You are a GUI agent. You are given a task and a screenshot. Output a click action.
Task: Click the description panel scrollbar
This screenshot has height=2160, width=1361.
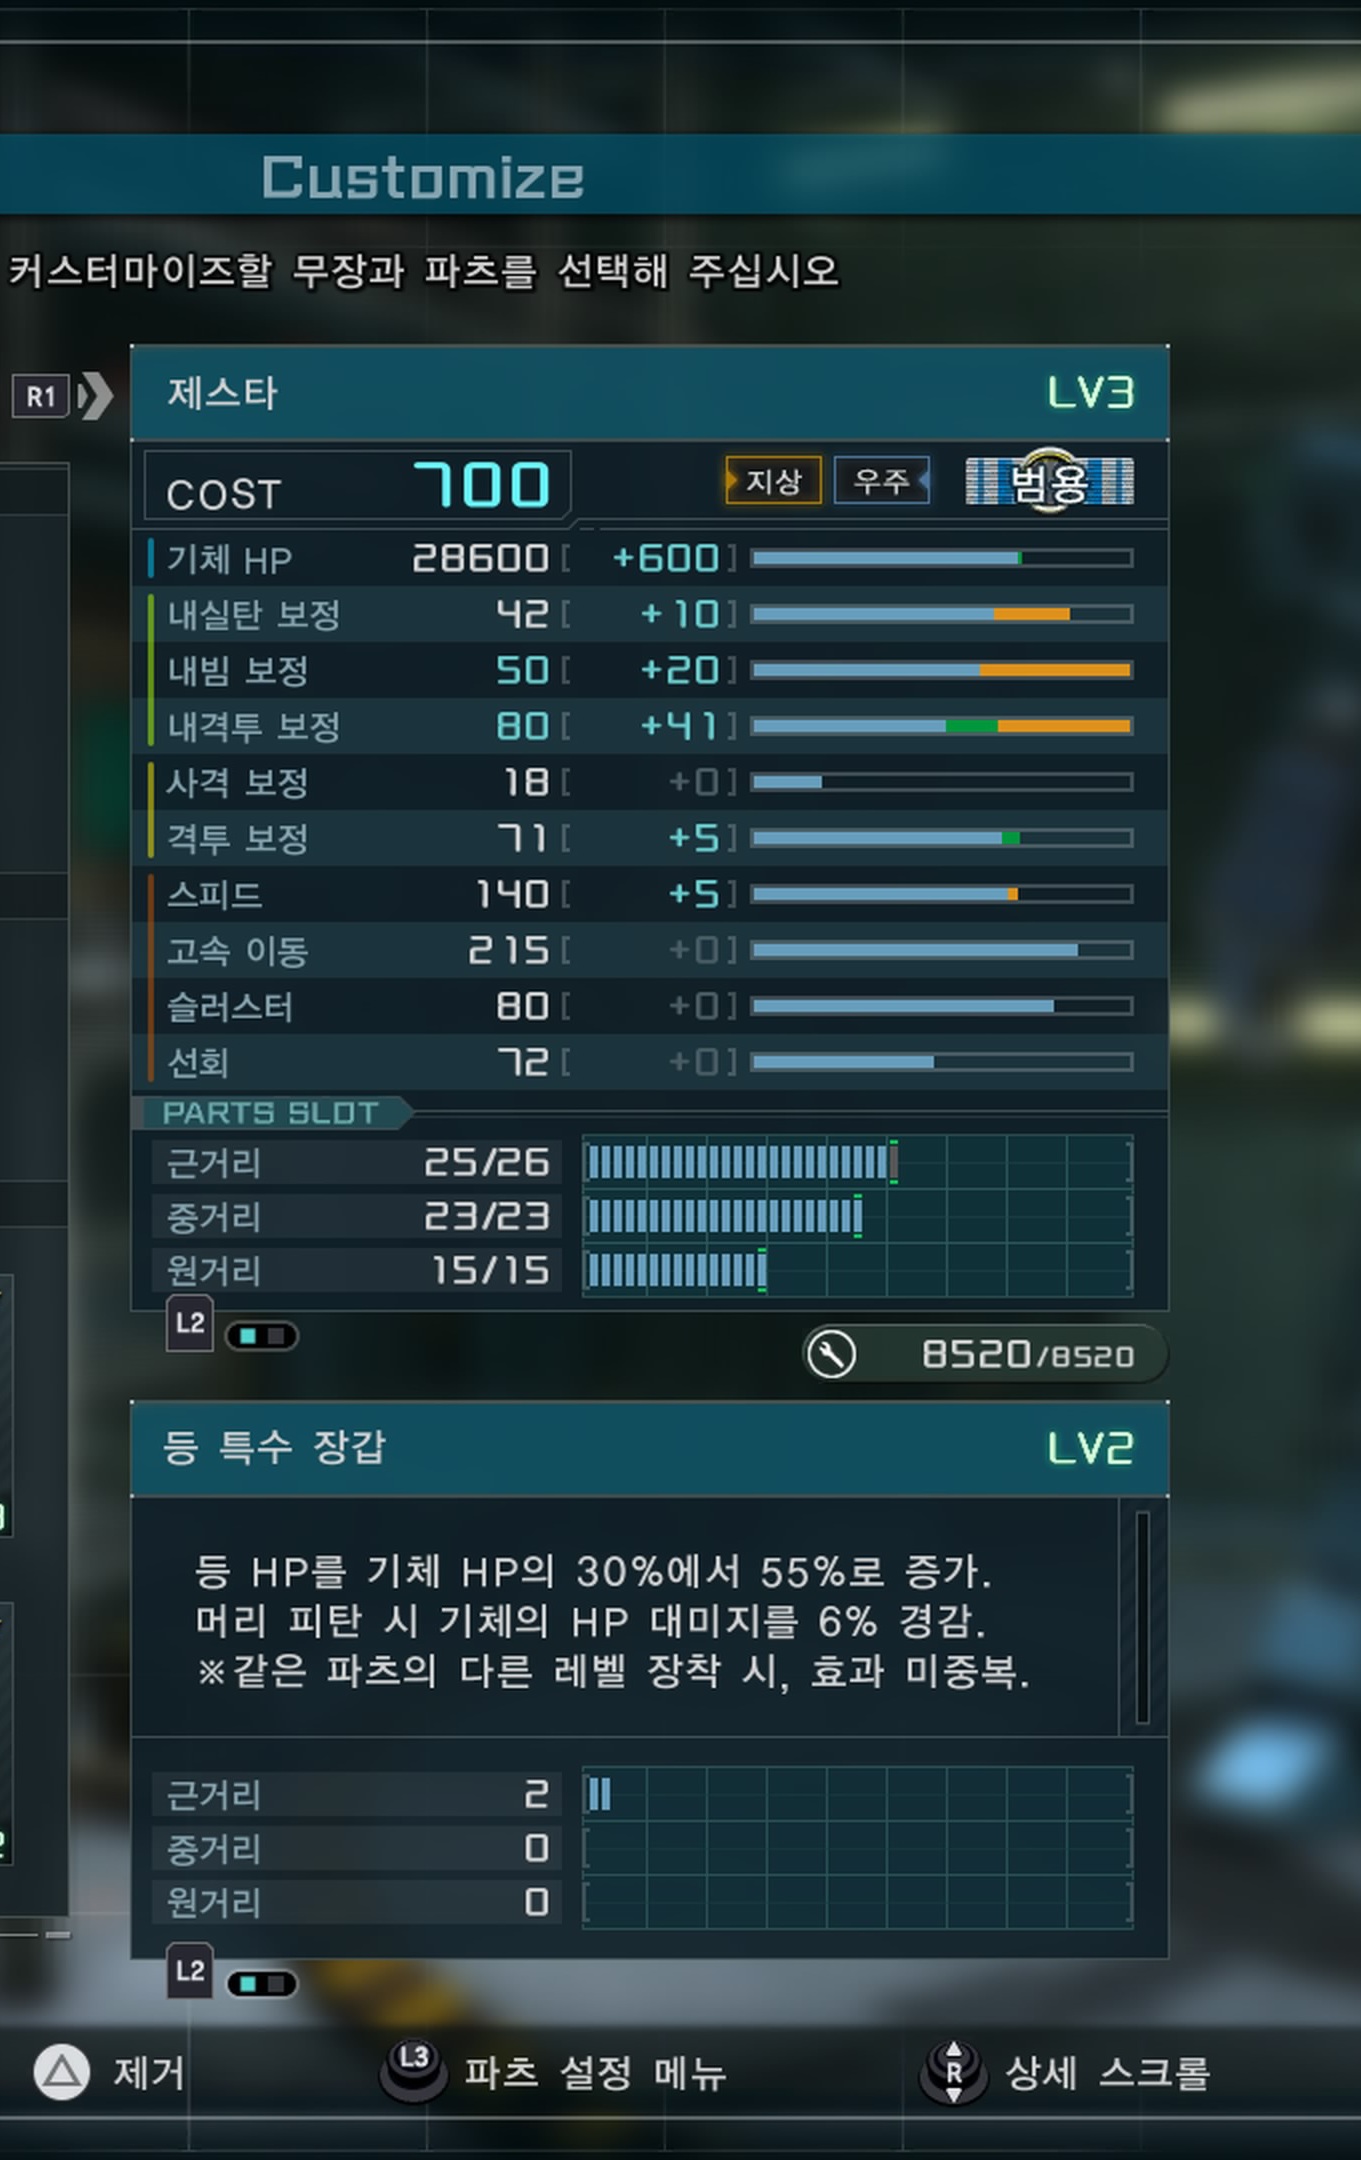1142,1617
